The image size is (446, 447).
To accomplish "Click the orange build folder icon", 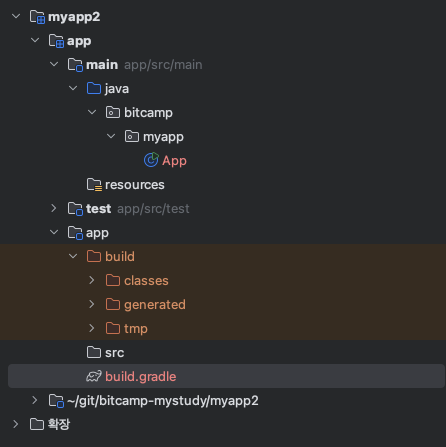I will point(94,256).
